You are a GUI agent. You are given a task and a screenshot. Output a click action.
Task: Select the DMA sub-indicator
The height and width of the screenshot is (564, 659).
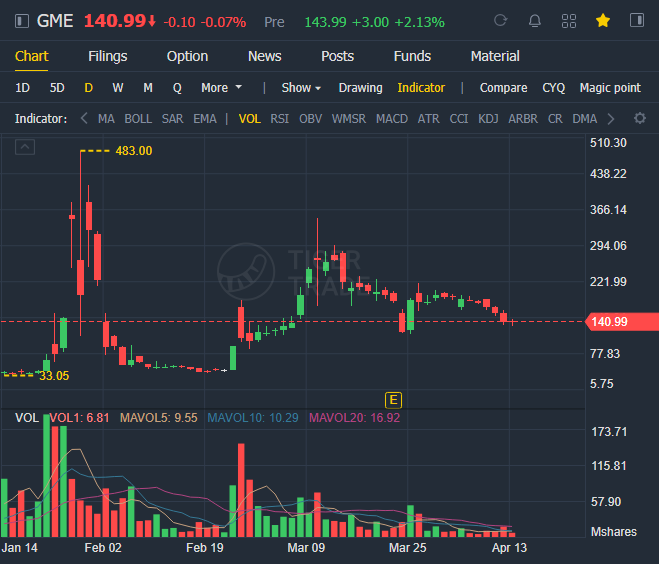[x=585, y=119]
